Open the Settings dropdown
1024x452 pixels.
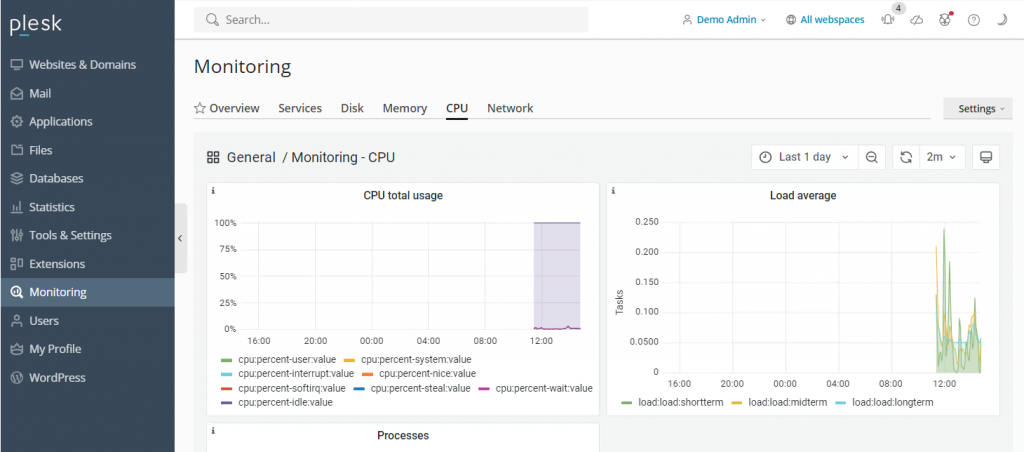coord(977,108)
